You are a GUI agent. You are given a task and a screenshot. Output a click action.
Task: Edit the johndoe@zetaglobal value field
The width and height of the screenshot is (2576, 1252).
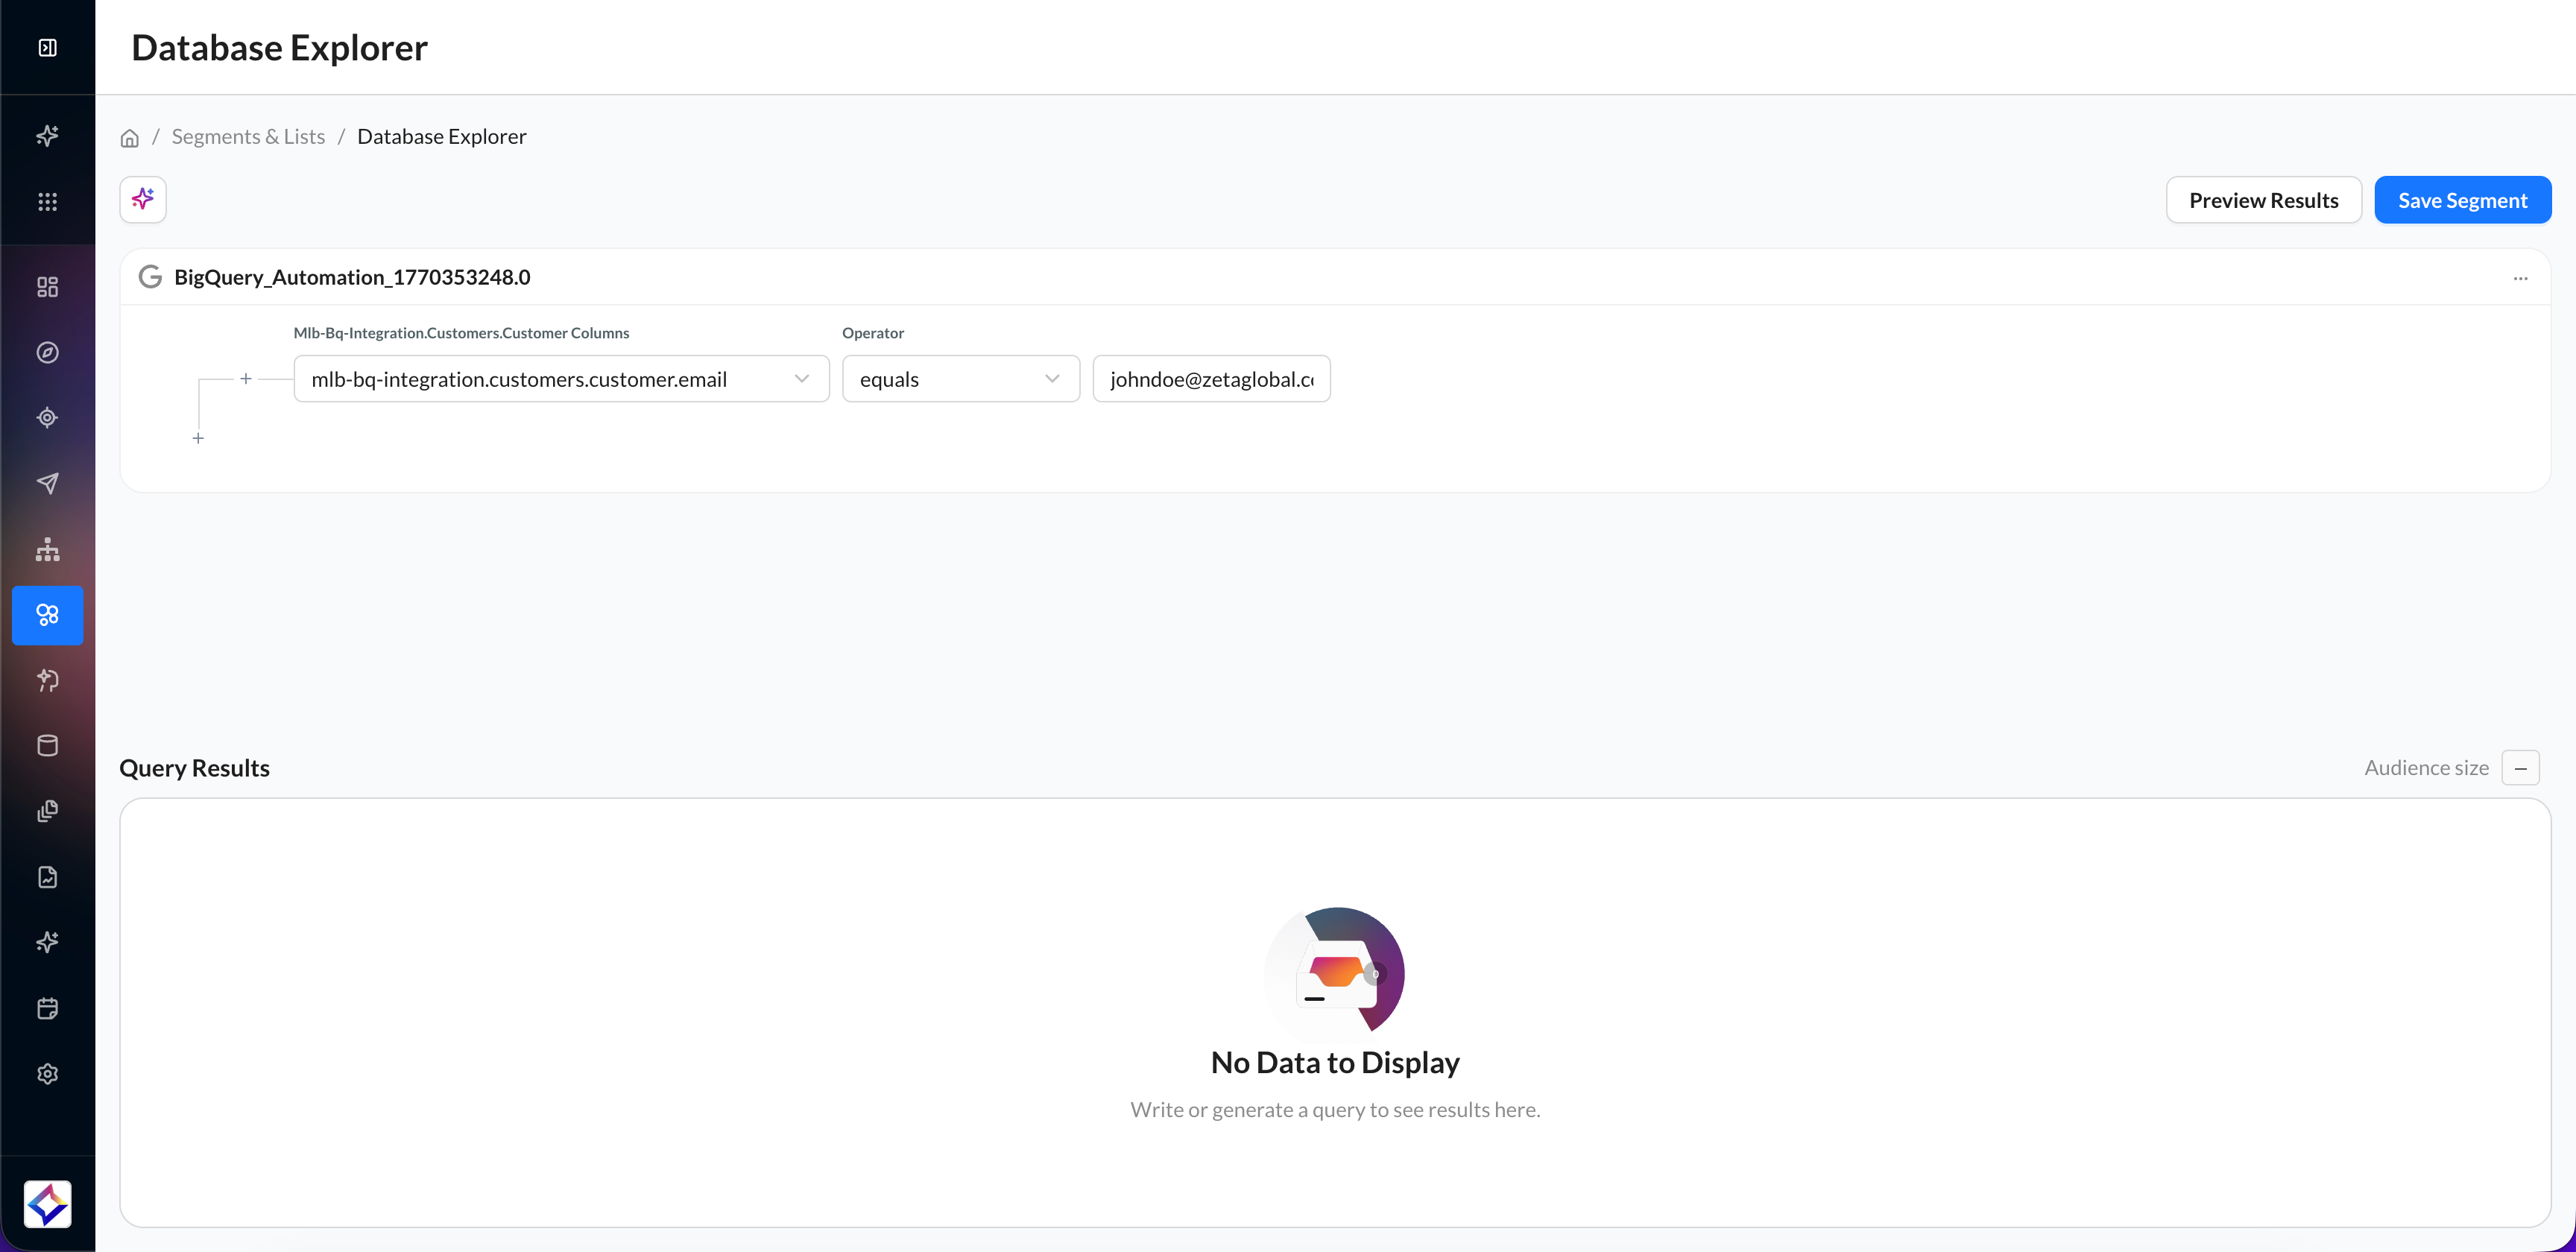pos(1211,379)
